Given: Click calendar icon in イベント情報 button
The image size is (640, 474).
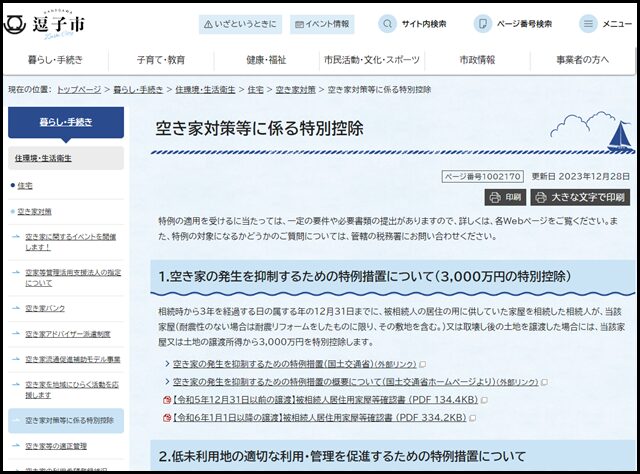Looking at the screenshot, I should click(299, 24).
